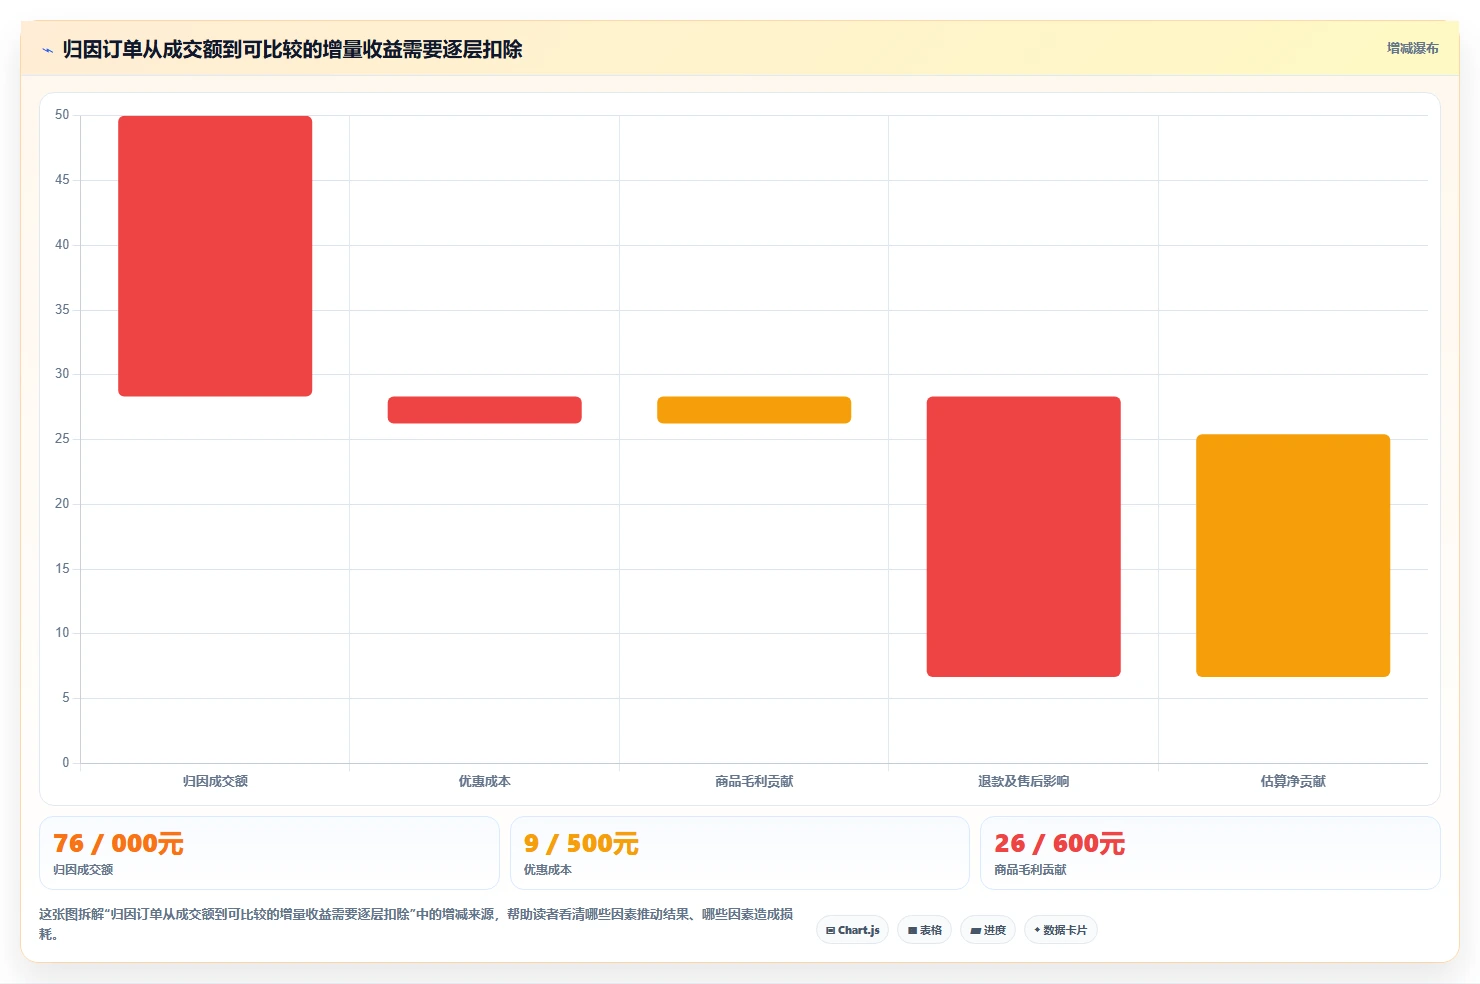This screenshot has width=1480, height=984.
Task: Click the red 退款及售后影响 bar
Action: click(1024, 537)
